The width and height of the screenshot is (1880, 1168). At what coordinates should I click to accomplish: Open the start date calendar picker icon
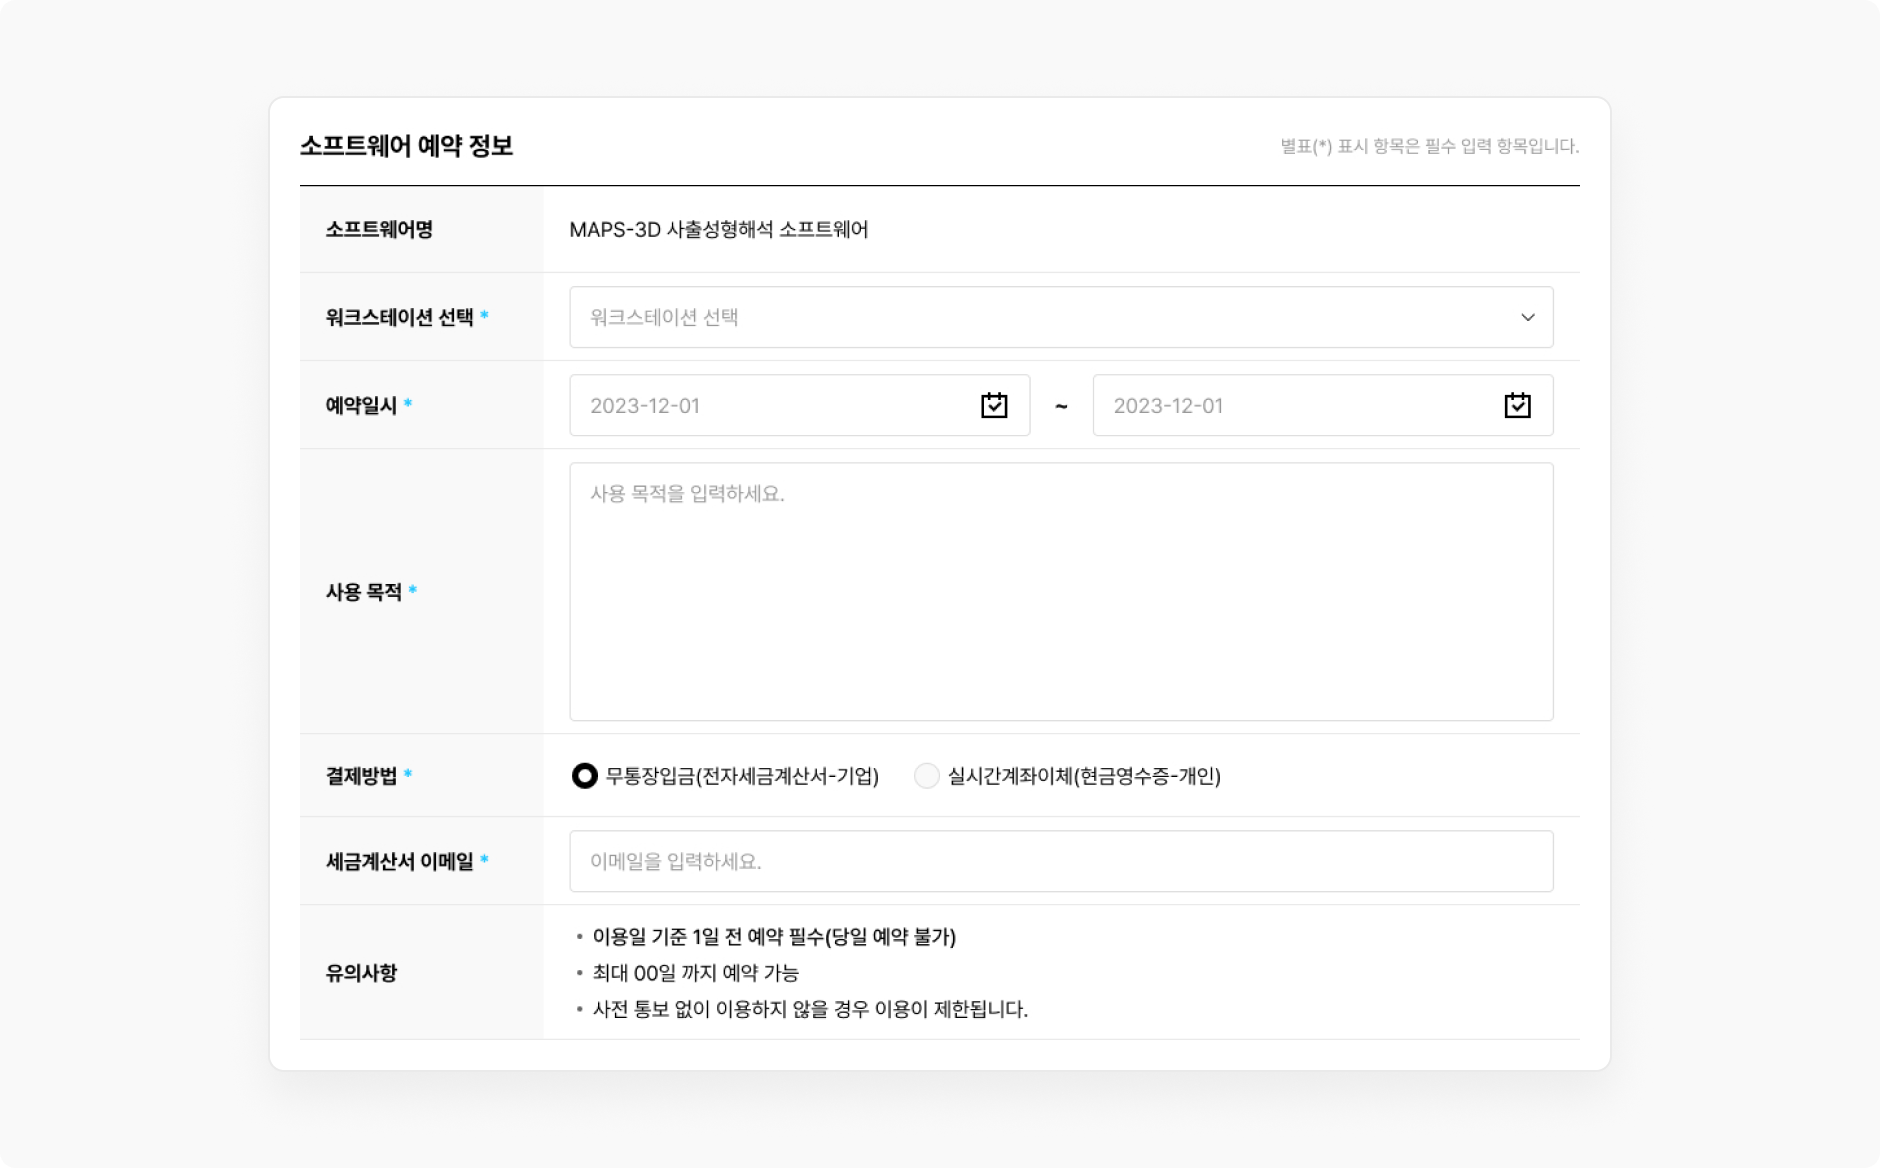pyautogui.click(x=993, y=405)
